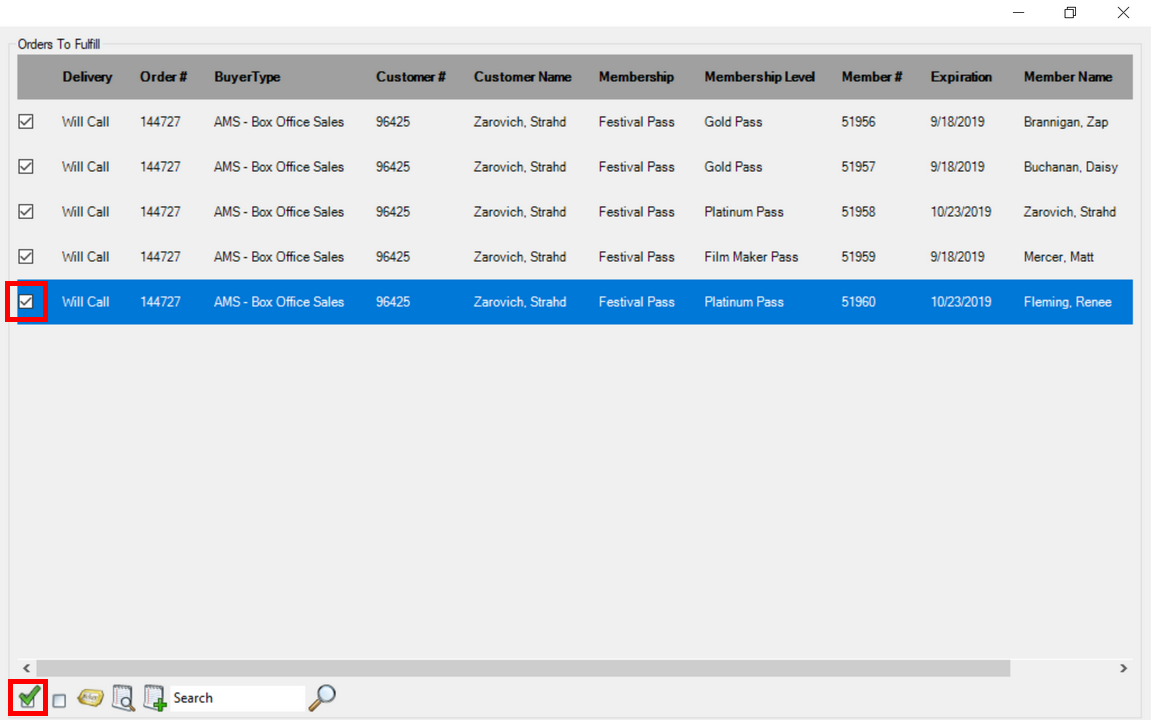1151x720 pixels.
Task: Click order 144727 in the Buchanan row
Action: coord(160,167)
